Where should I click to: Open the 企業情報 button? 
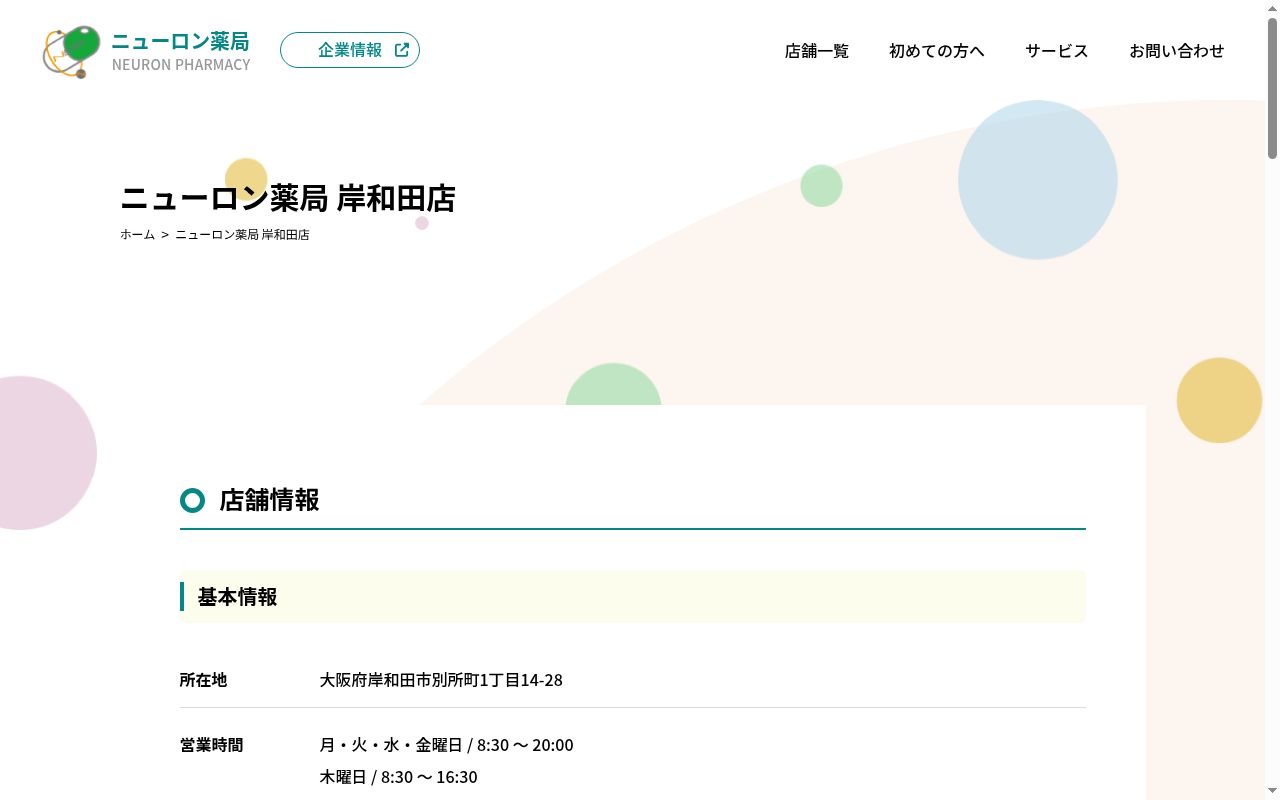[350, 50]
